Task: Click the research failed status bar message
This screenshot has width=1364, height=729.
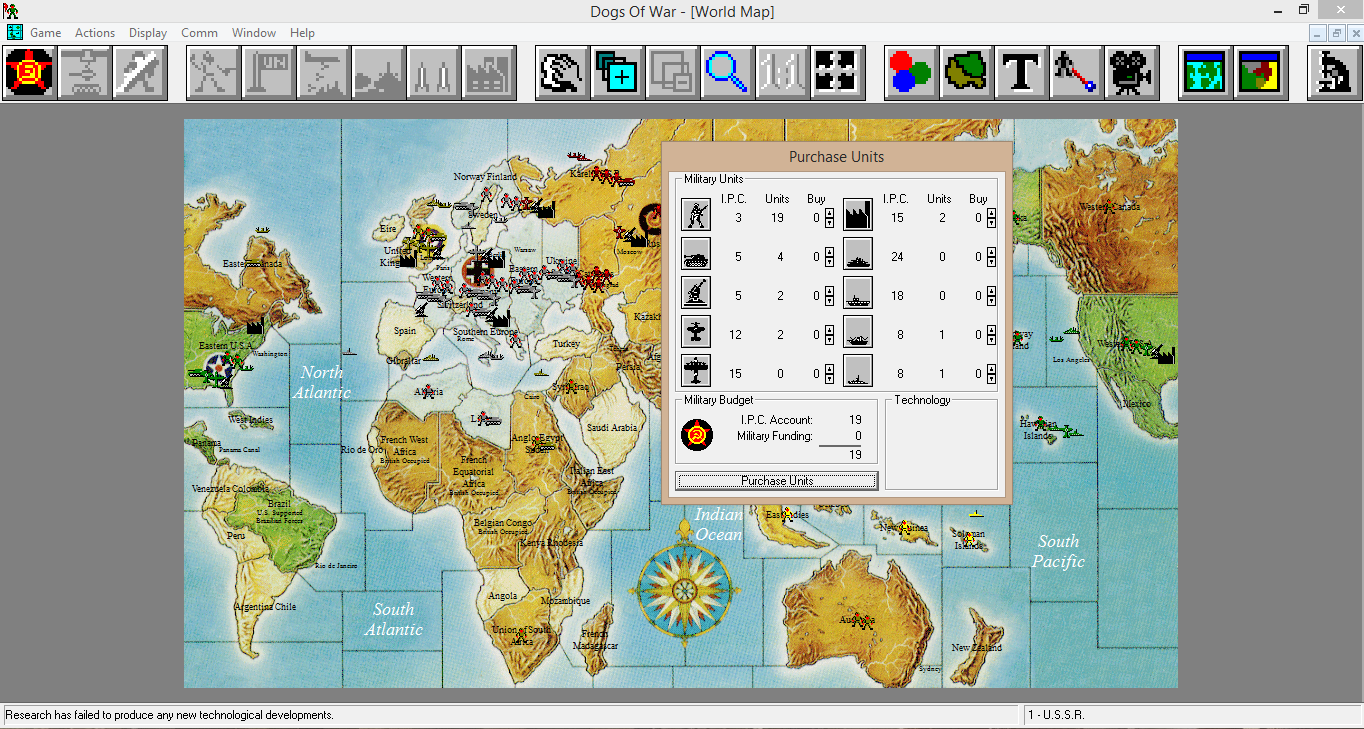Action: click(x=170, y=715)
